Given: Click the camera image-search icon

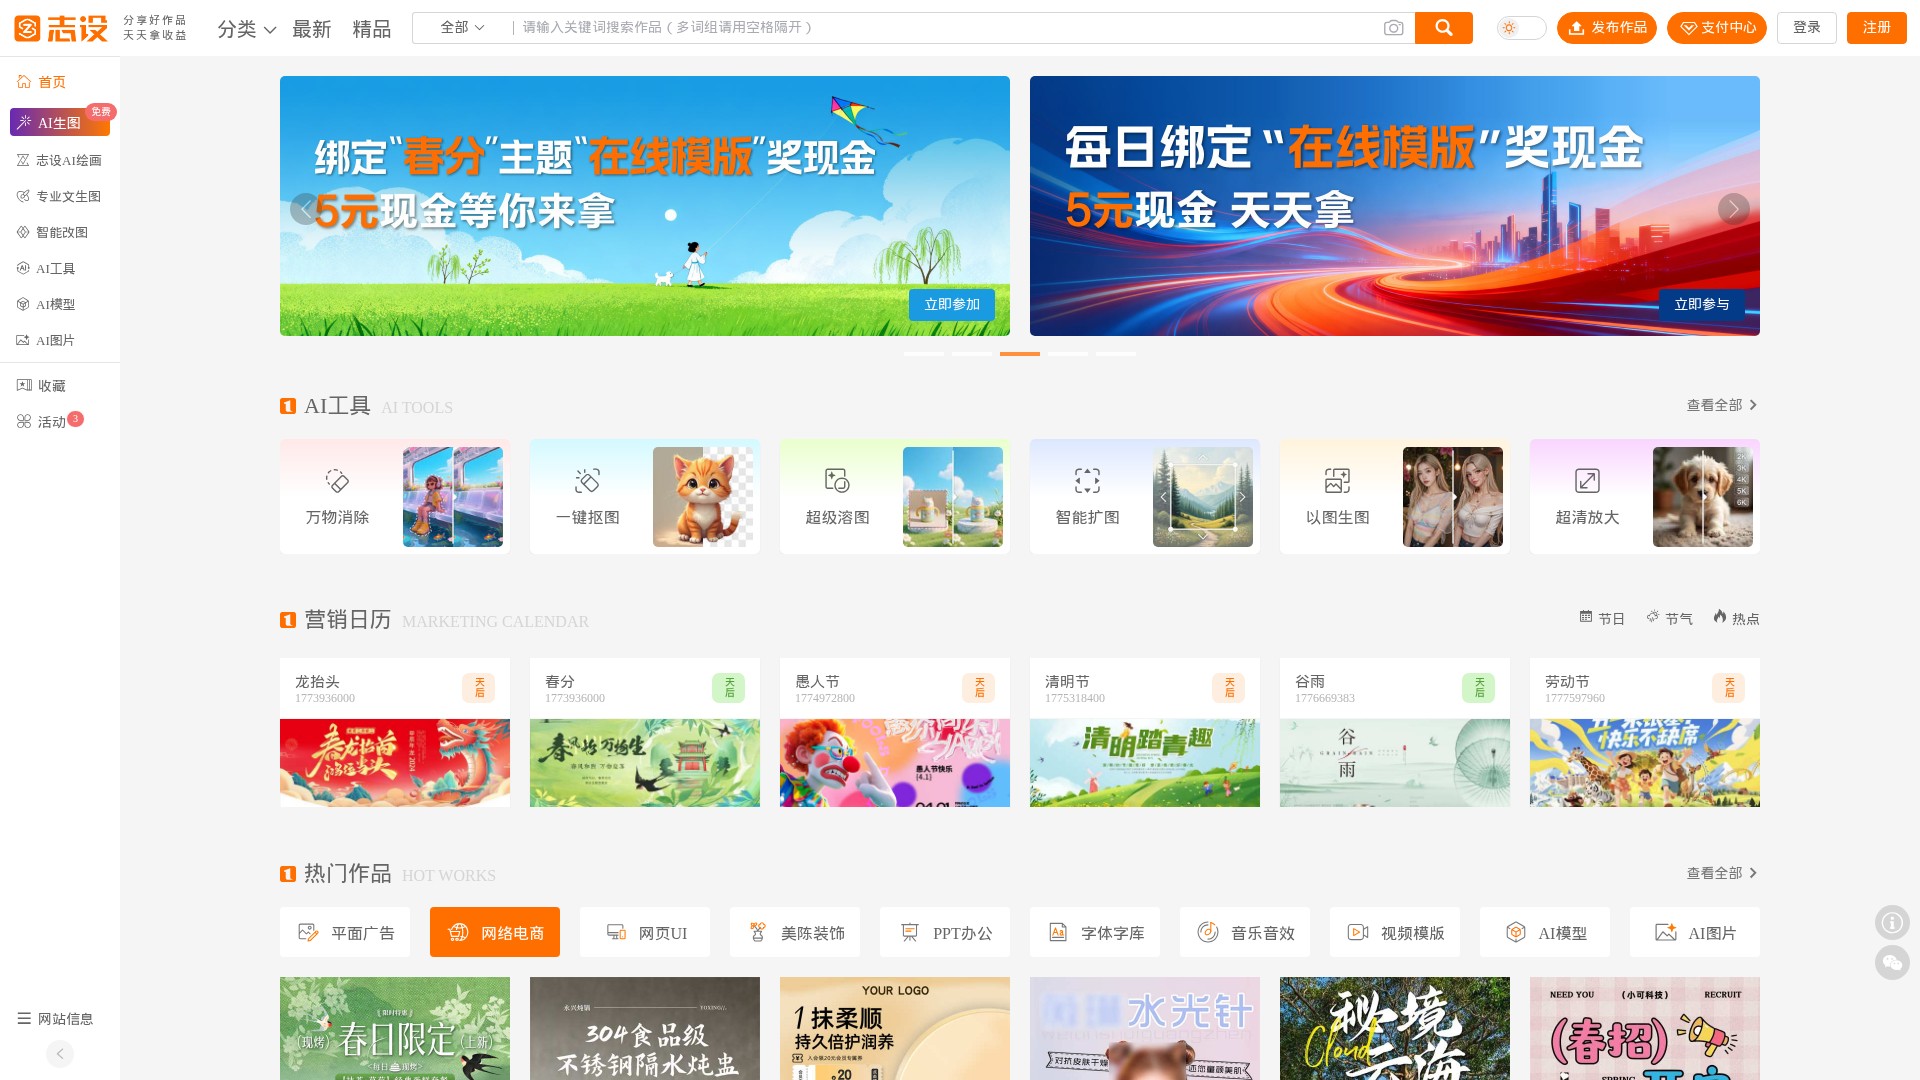Looking at the screenshot, I should (x=1393, y=28).
